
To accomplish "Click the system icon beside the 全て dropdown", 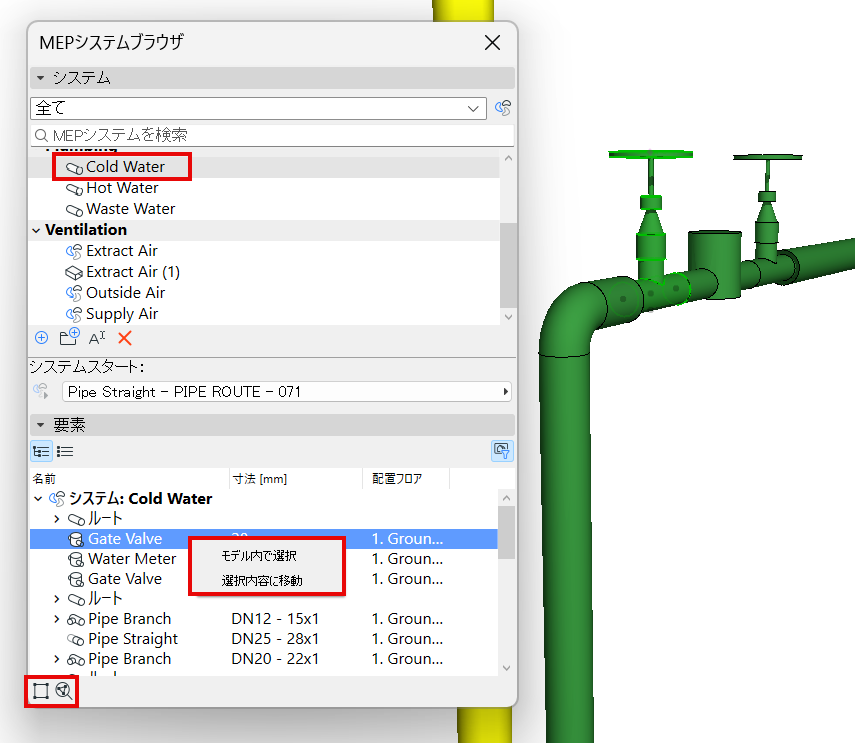I will click(503, 108).
